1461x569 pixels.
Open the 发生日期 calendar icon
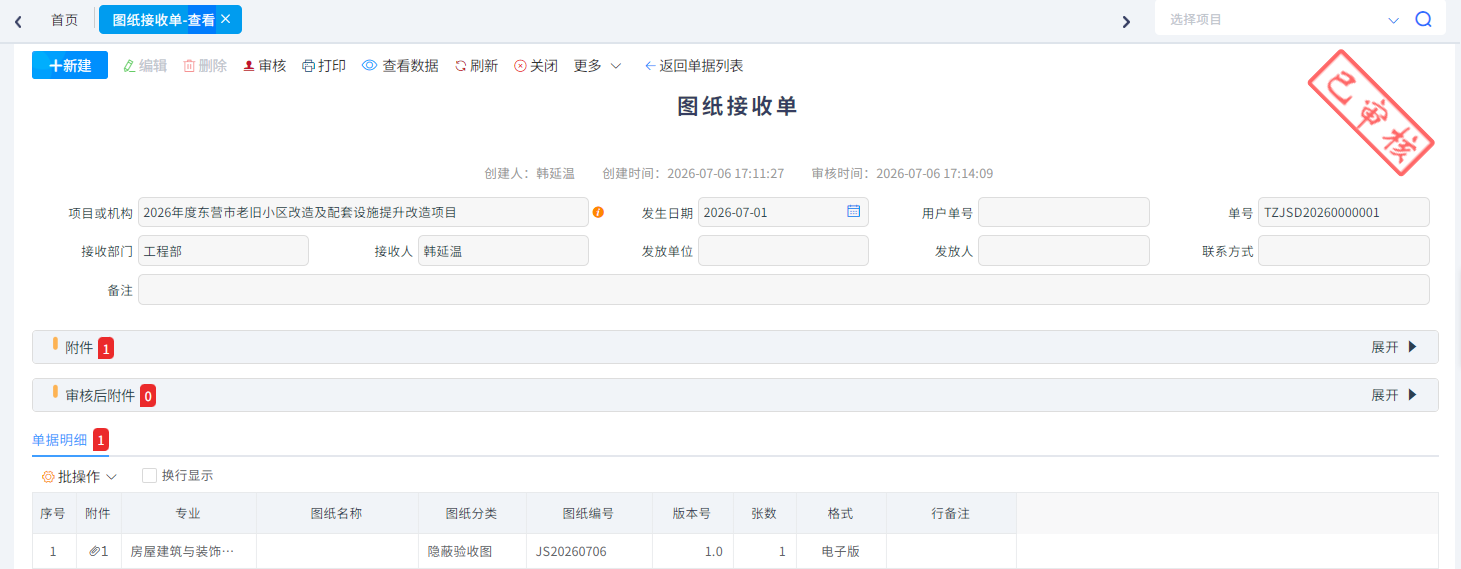click(x=853, y=211)
